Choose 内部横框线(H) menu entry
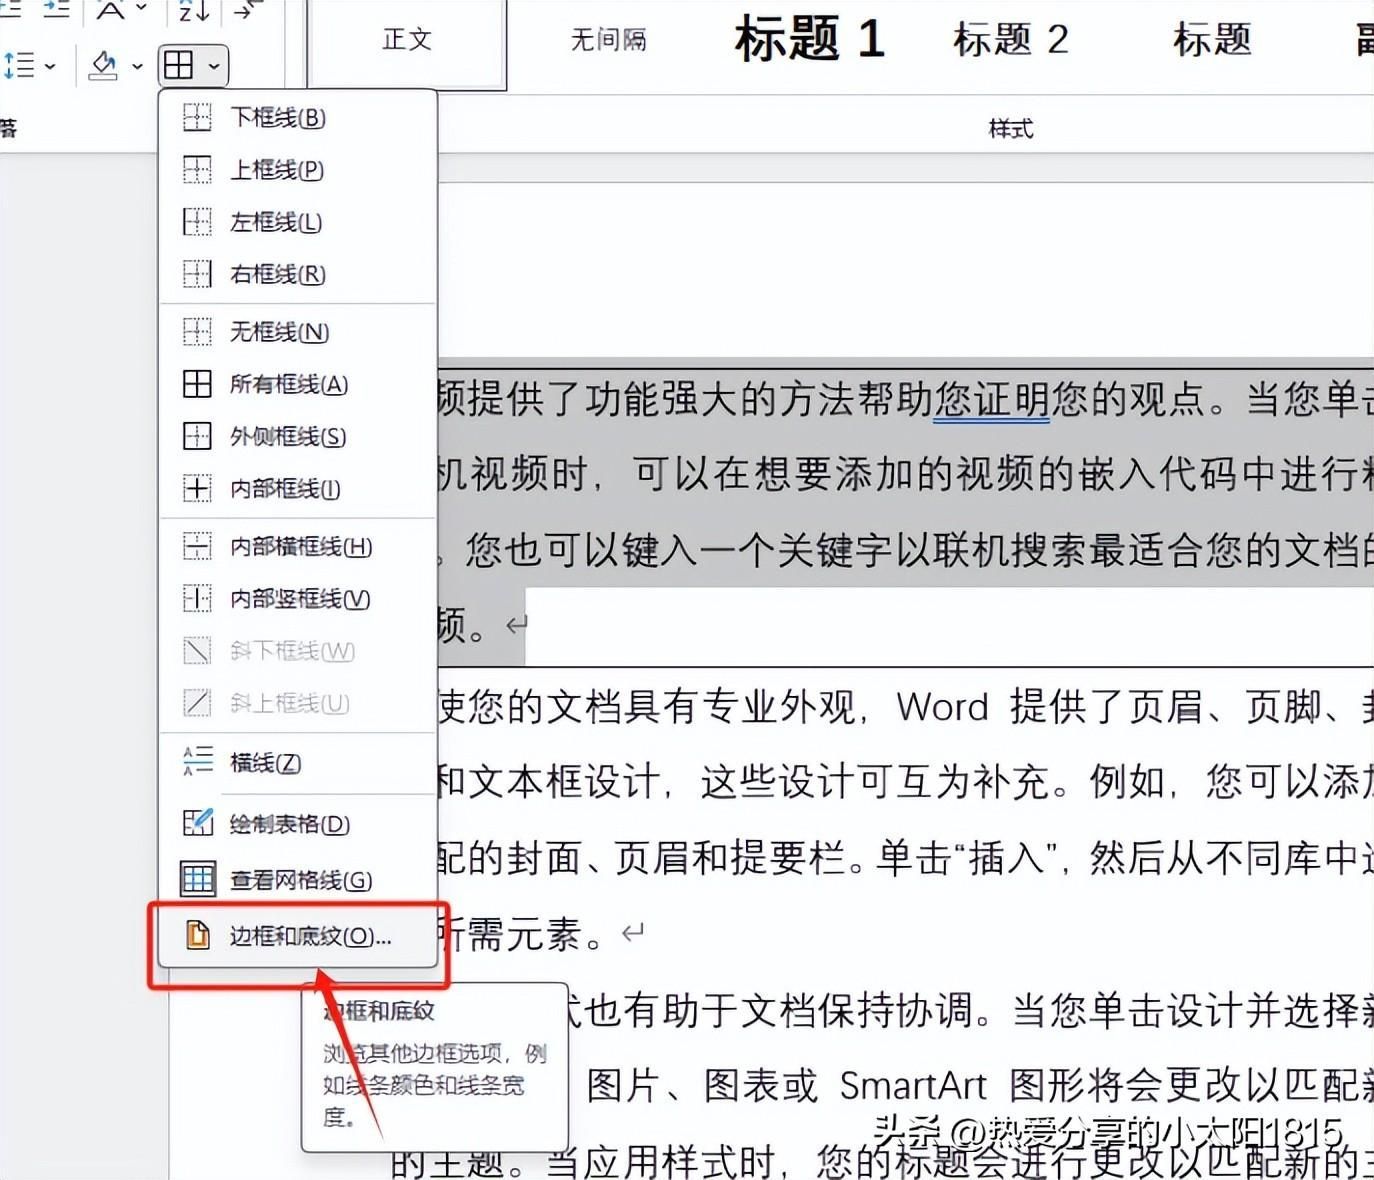1374x1180 pixels. (x=298, y=546)
